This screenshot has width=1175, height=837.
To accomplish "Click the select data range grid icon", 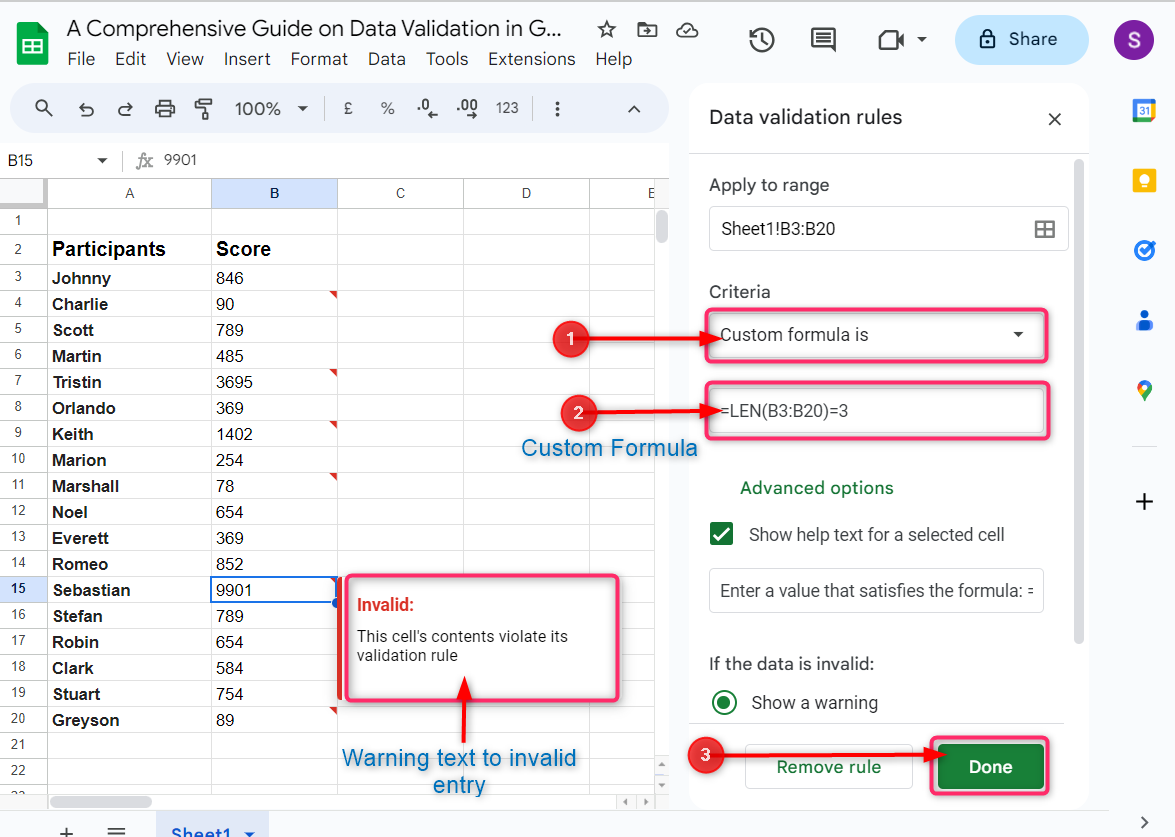I will pyautogui.click(x=1044, y=229).
